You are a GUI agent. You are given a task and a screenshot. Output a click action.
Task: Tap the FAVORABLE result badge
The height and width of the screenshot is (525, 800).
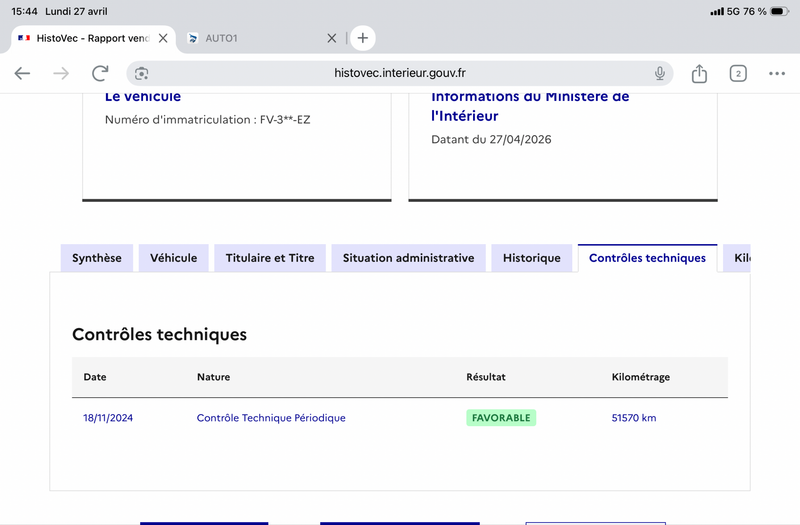[x=501, y=418]
